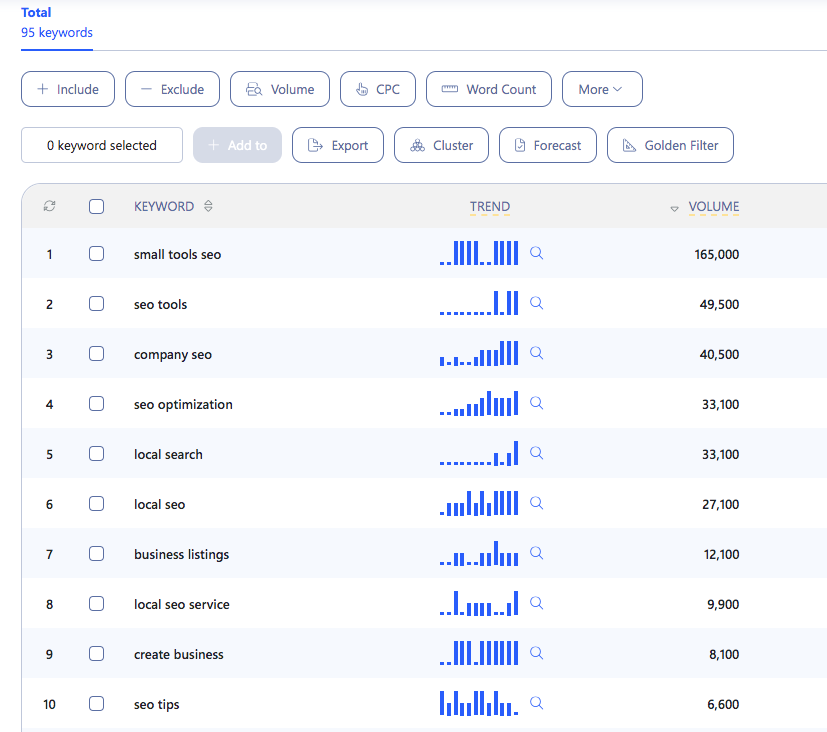Image resolution: width=827 pixels, height=732 pixels.
Task: Open trend magnifier for small tools seo
Action: [536, 253]
